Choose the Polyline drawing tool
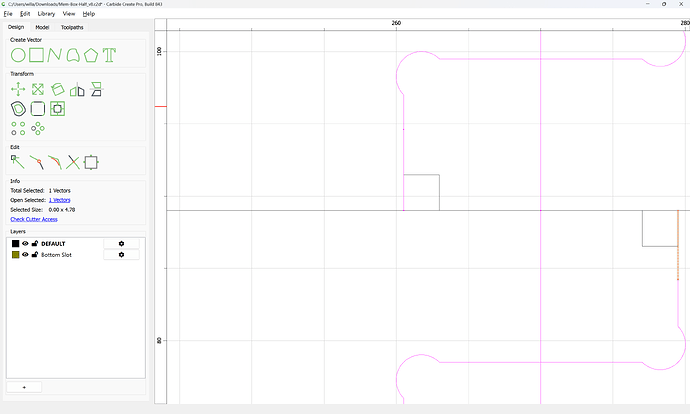690x414 pixels. click(55, 55)
